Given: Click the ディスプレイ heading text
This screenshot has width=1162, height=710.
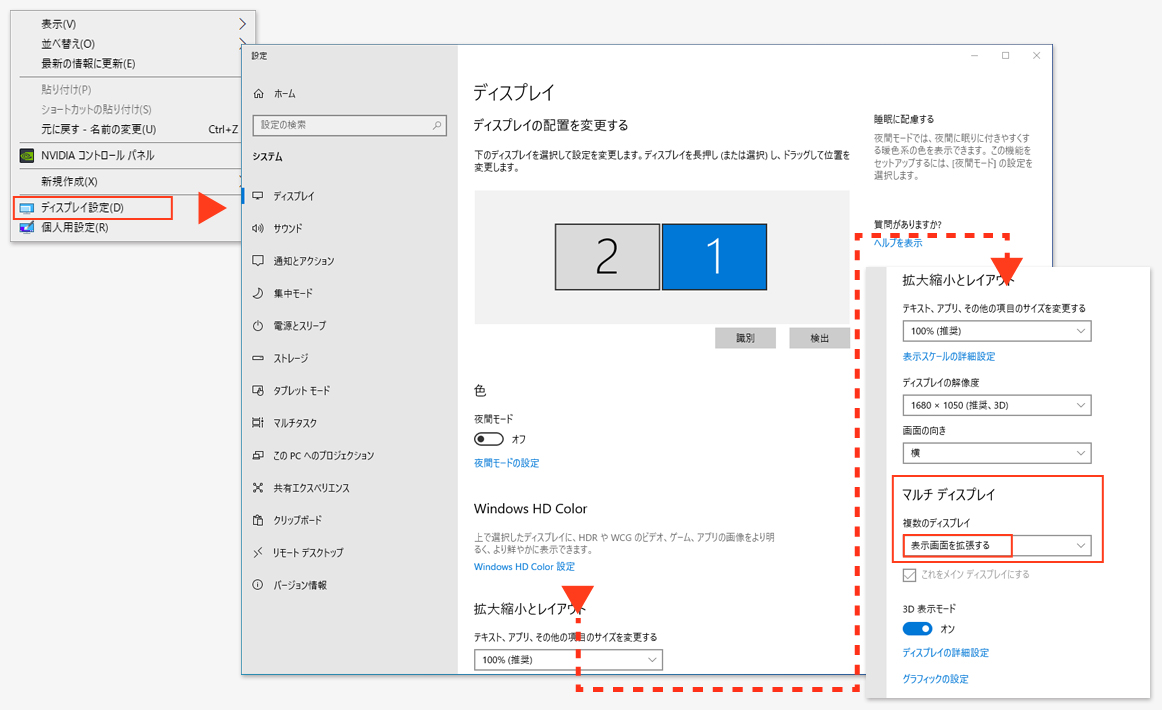Looking at the screenshot, I should pos(514,93).
